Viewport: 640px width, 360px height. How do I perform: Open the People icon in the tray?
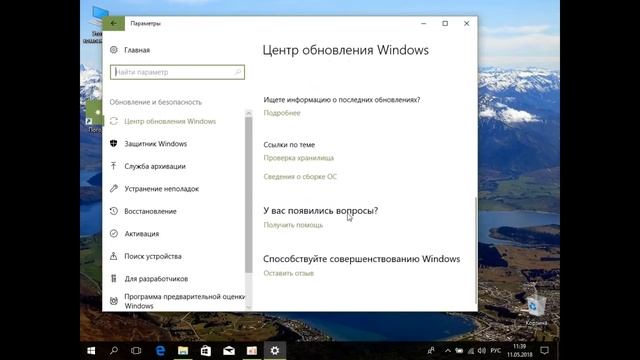click(431, 351)
